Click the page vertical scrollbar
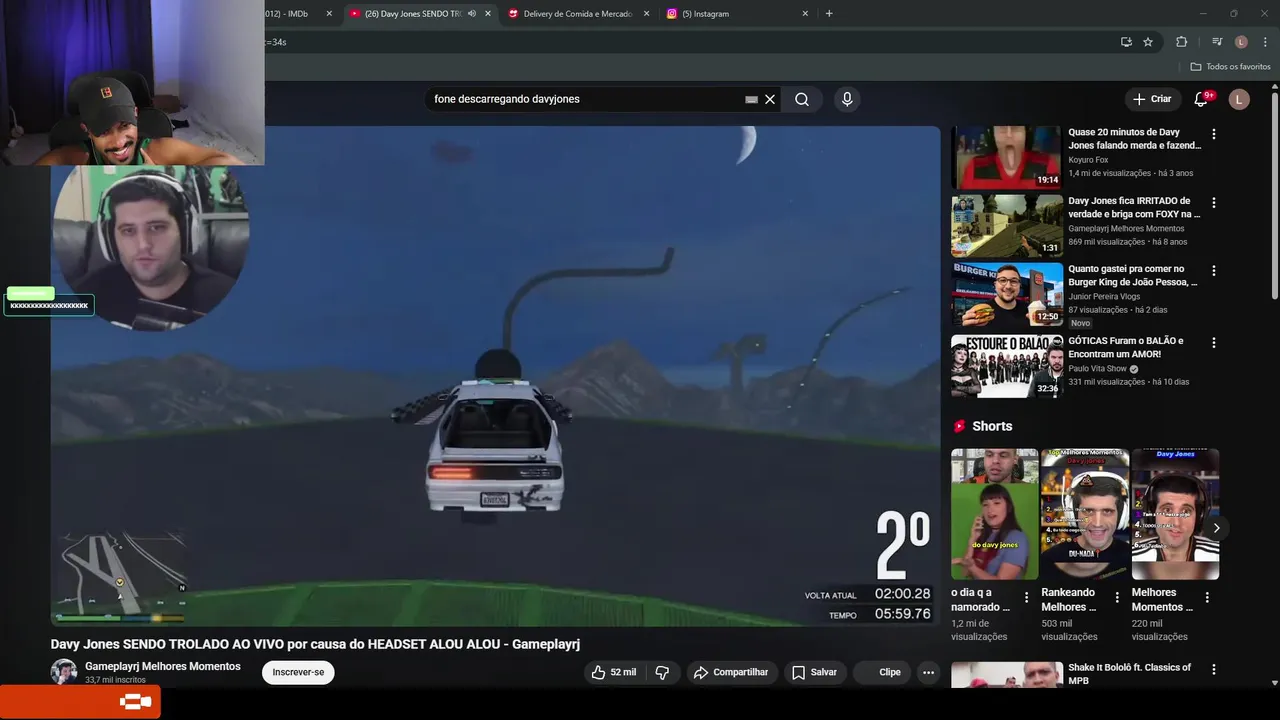 (x=1274, y=195)
